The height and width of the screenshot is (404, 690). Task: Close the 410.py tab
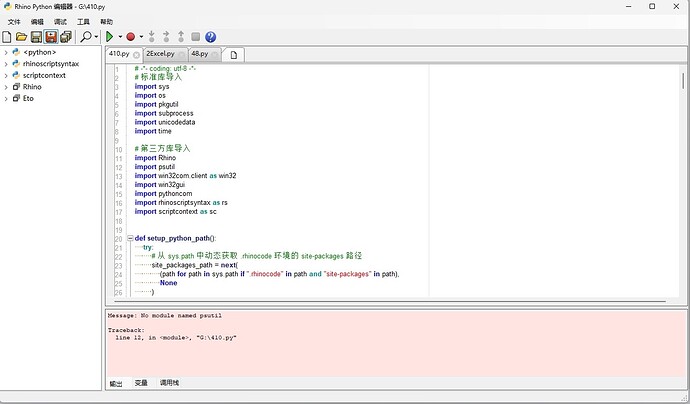click(136, 55)
